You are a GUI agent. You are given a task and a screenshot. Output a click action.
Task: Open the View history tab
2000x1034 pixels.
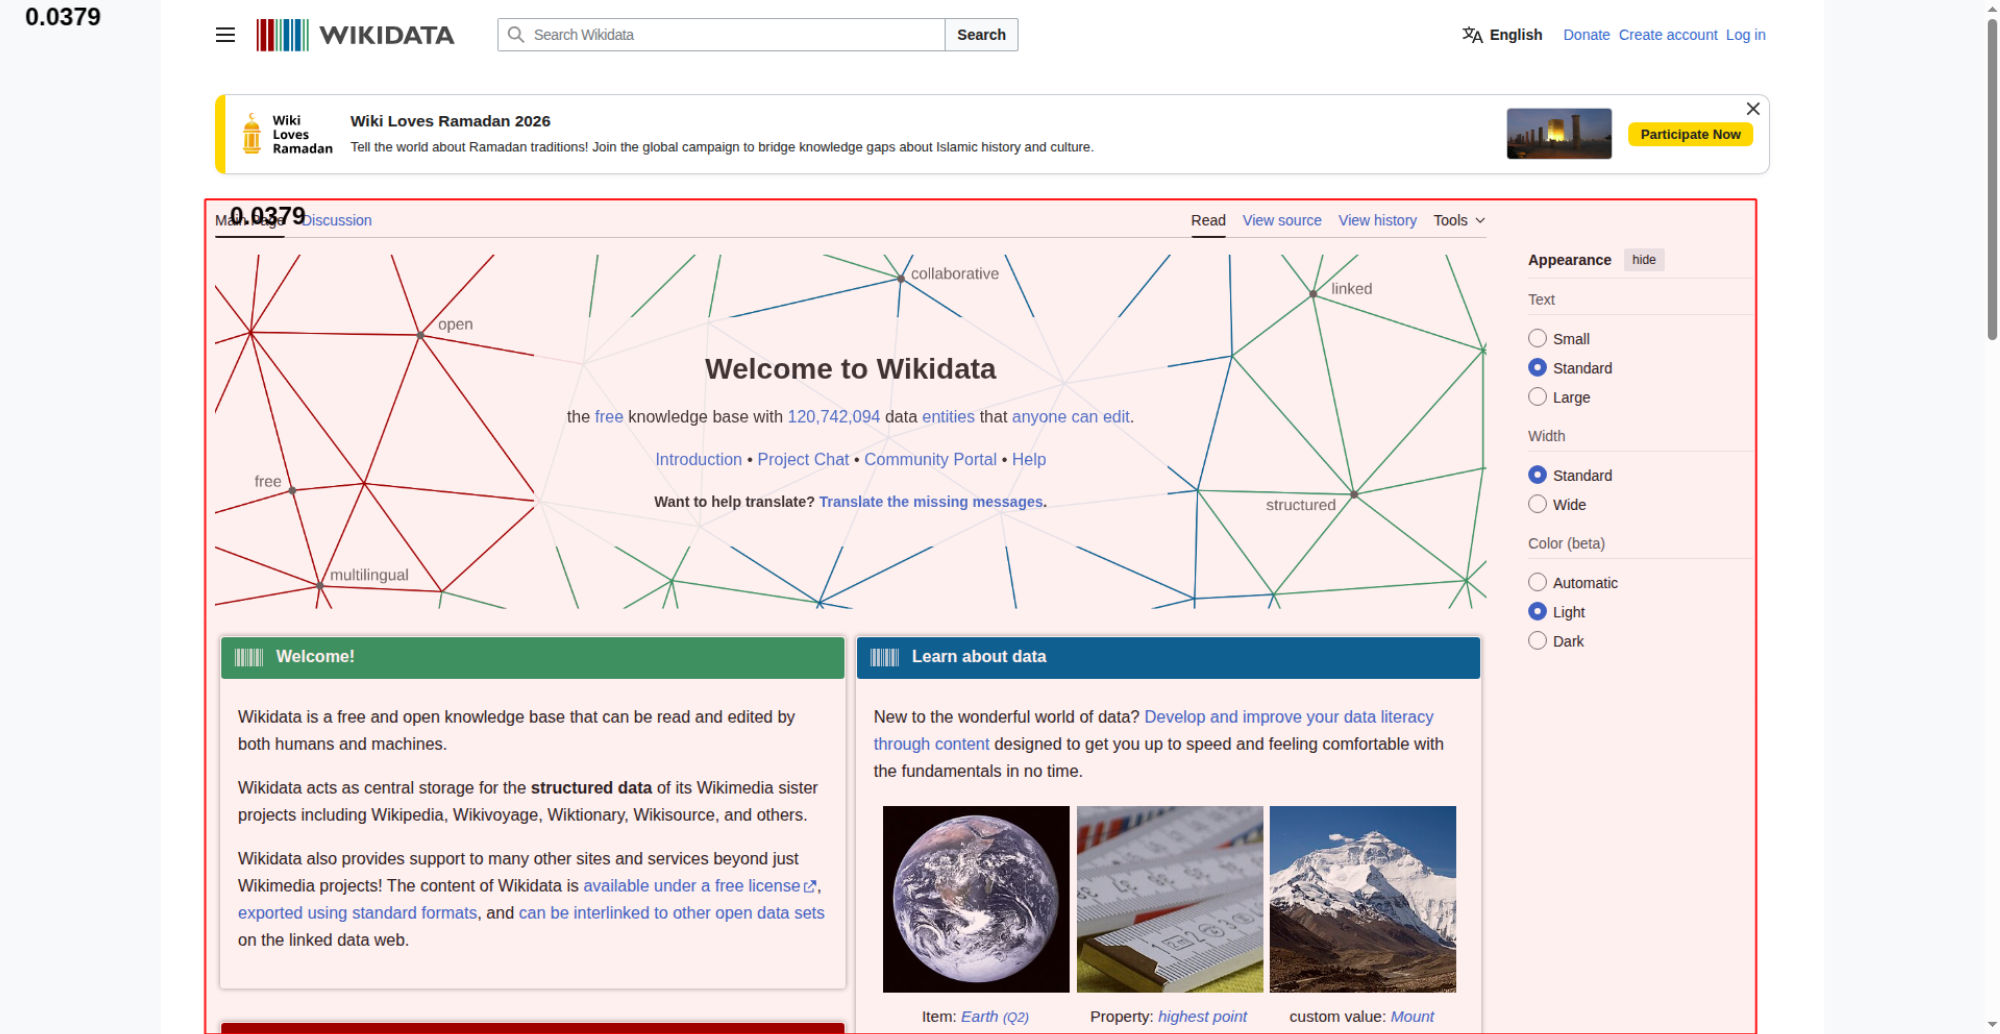1377,220
